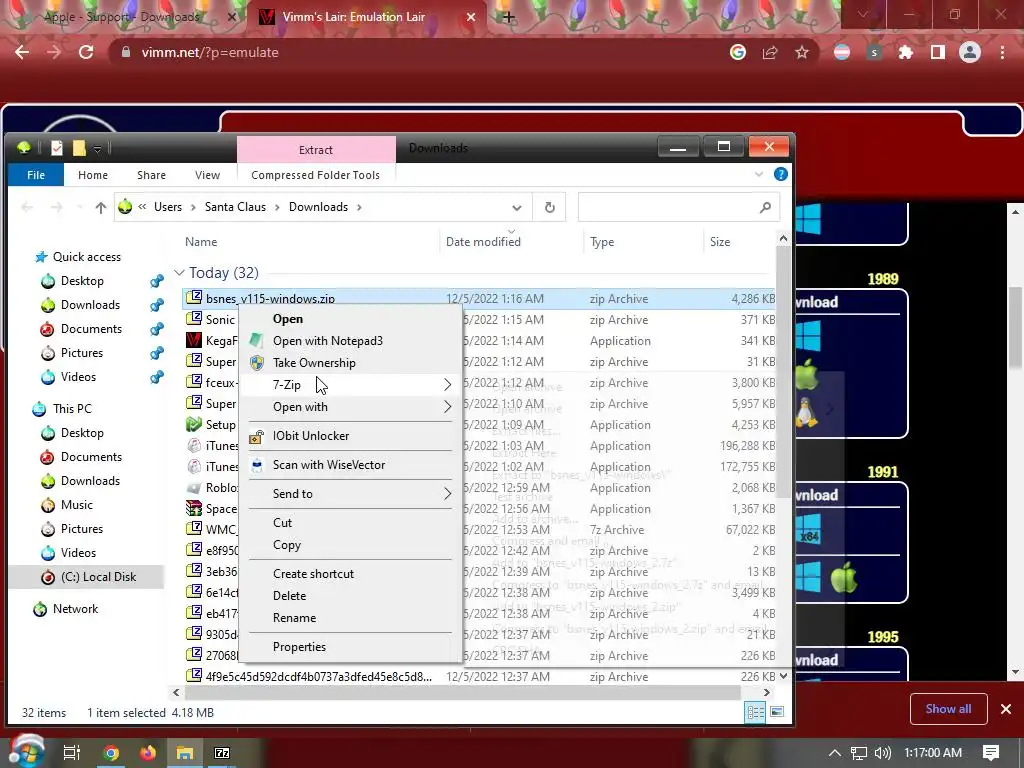Show hidden system tray icons
Screen dimensions: 1024x768
click(835, 753)
